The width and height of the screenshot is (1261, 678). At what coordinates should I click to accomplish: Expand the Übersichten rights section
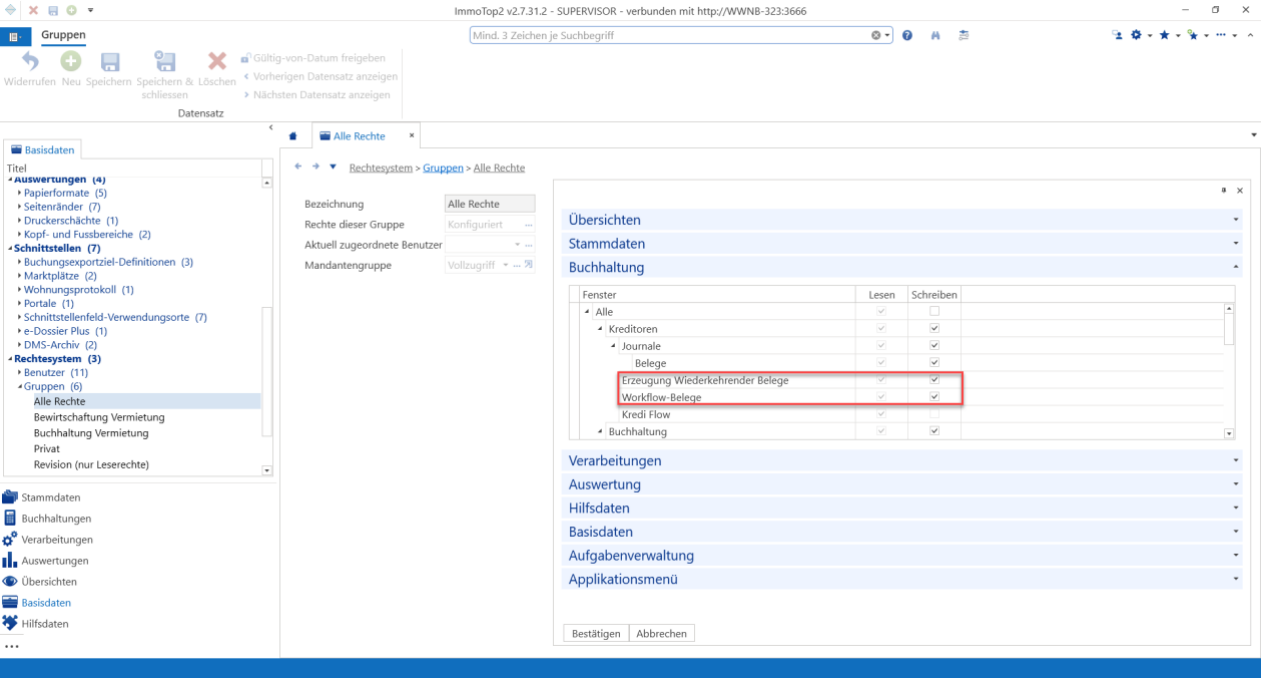coord(901,220)
